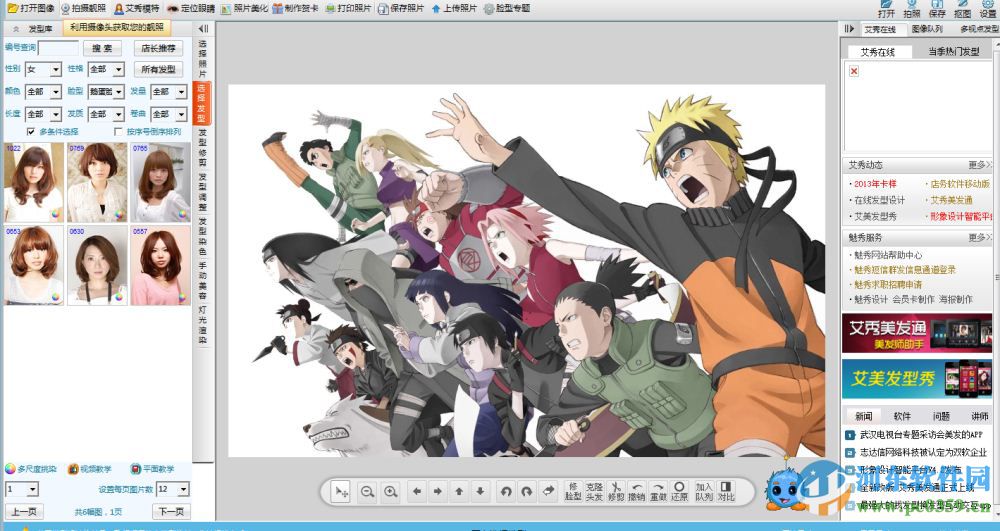The width and height of the screenshot is (1000, 531).
Task: Click the 还原 restore icon
Action: click(679, 491)
